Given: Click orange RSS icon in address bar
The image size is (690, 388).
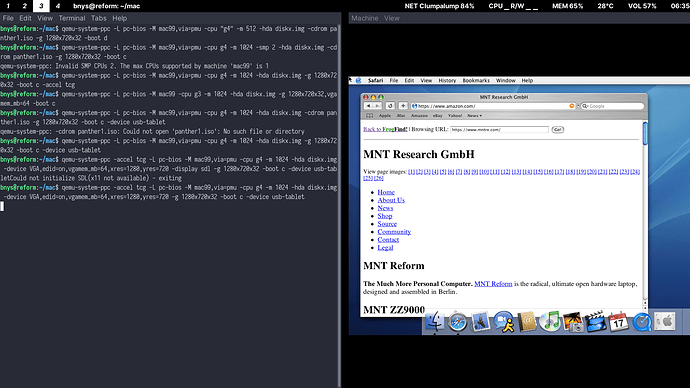Looking at the screenshot, I should click(x=572, y=106).
